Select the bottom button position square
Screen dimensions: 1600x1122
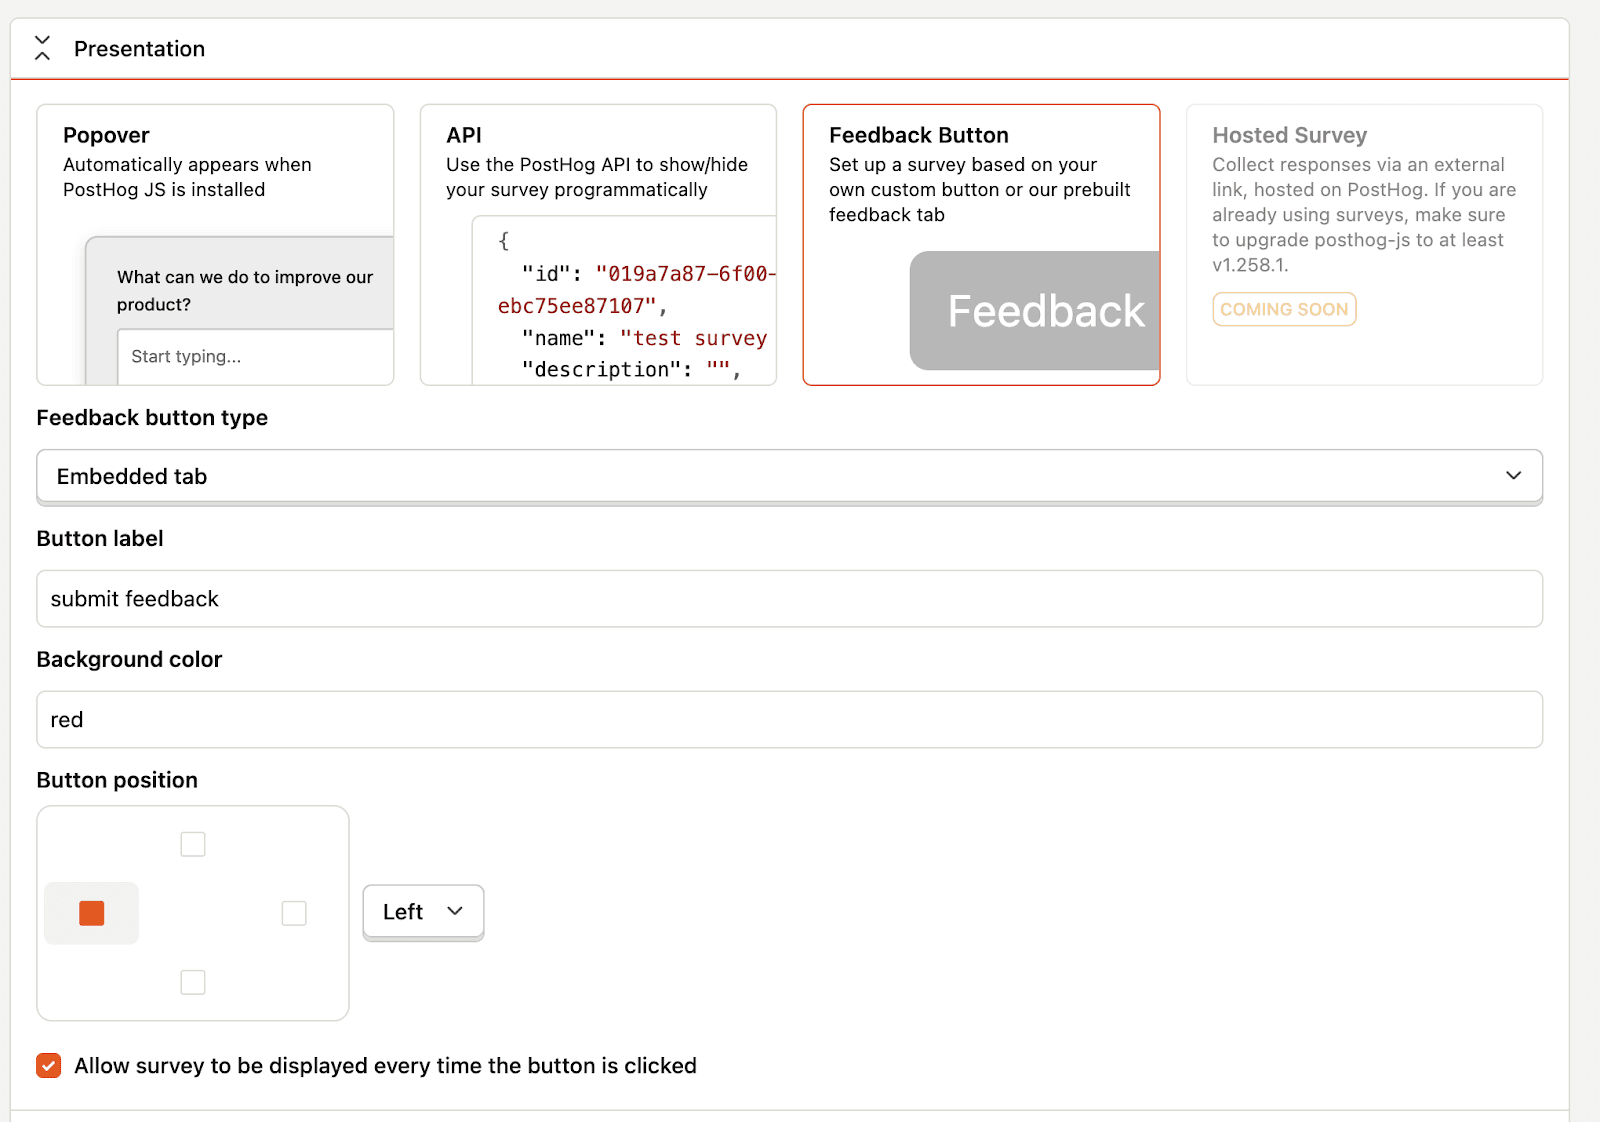point(193,982)
